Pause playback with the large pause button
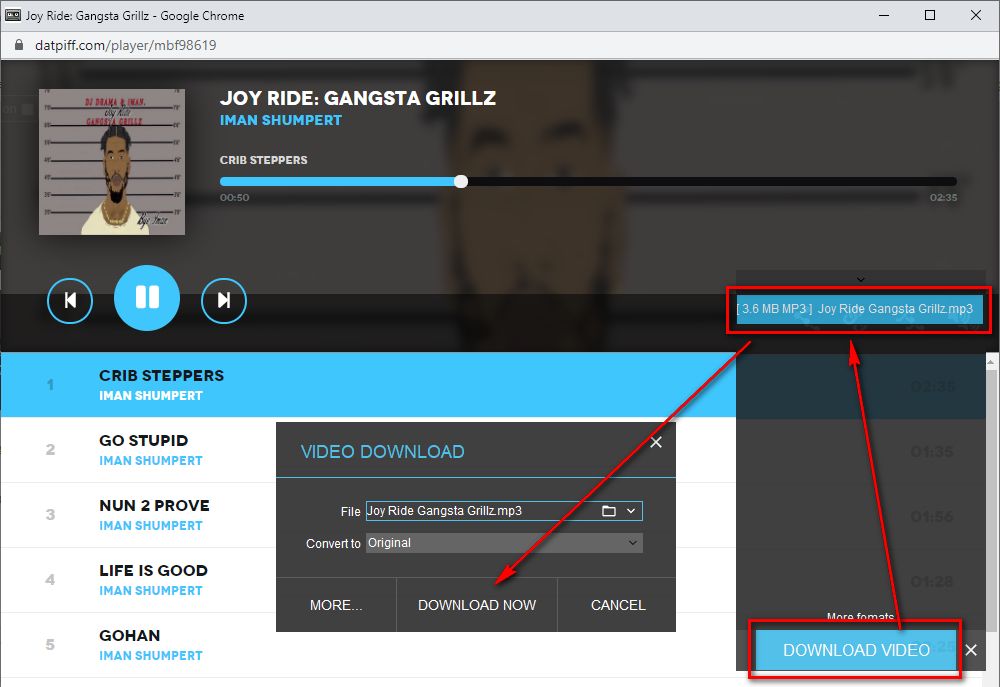The width and height of the screenshot is (1000, 687). pos(147,298)
